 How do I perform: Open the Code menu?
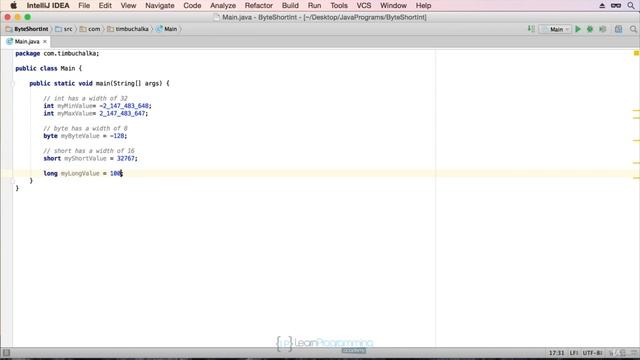tap(192, 6)
